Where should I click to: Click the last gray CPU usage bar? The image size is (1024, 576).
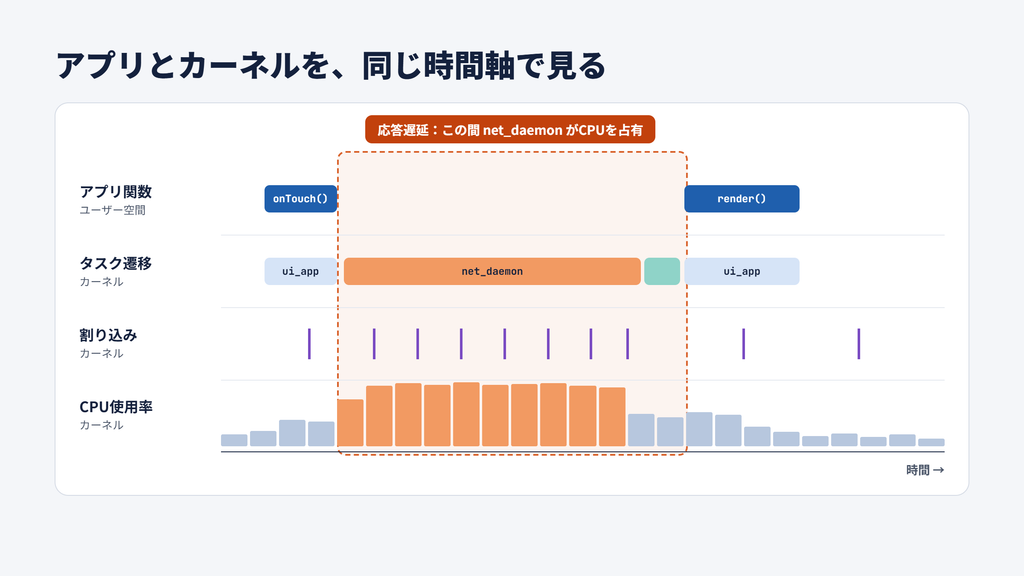coord(931,443)
